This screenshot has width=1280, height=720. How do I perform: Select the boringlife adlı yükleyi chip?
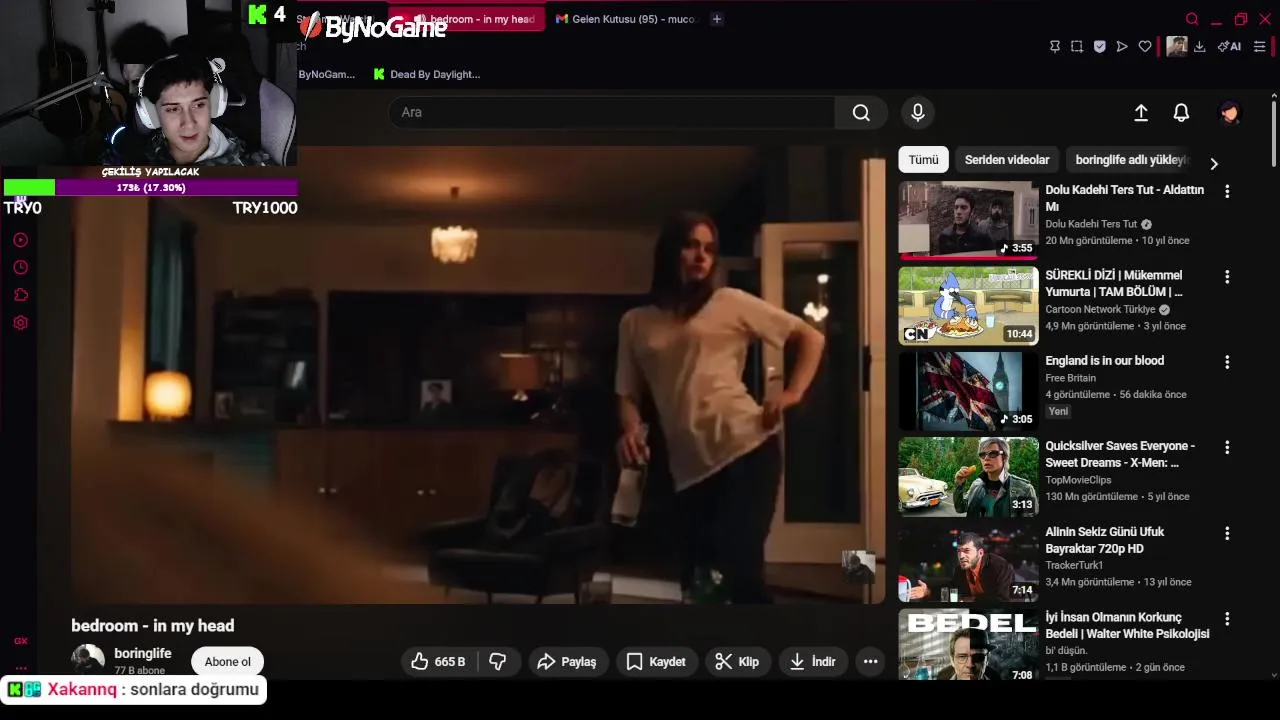coord(1131,160)
